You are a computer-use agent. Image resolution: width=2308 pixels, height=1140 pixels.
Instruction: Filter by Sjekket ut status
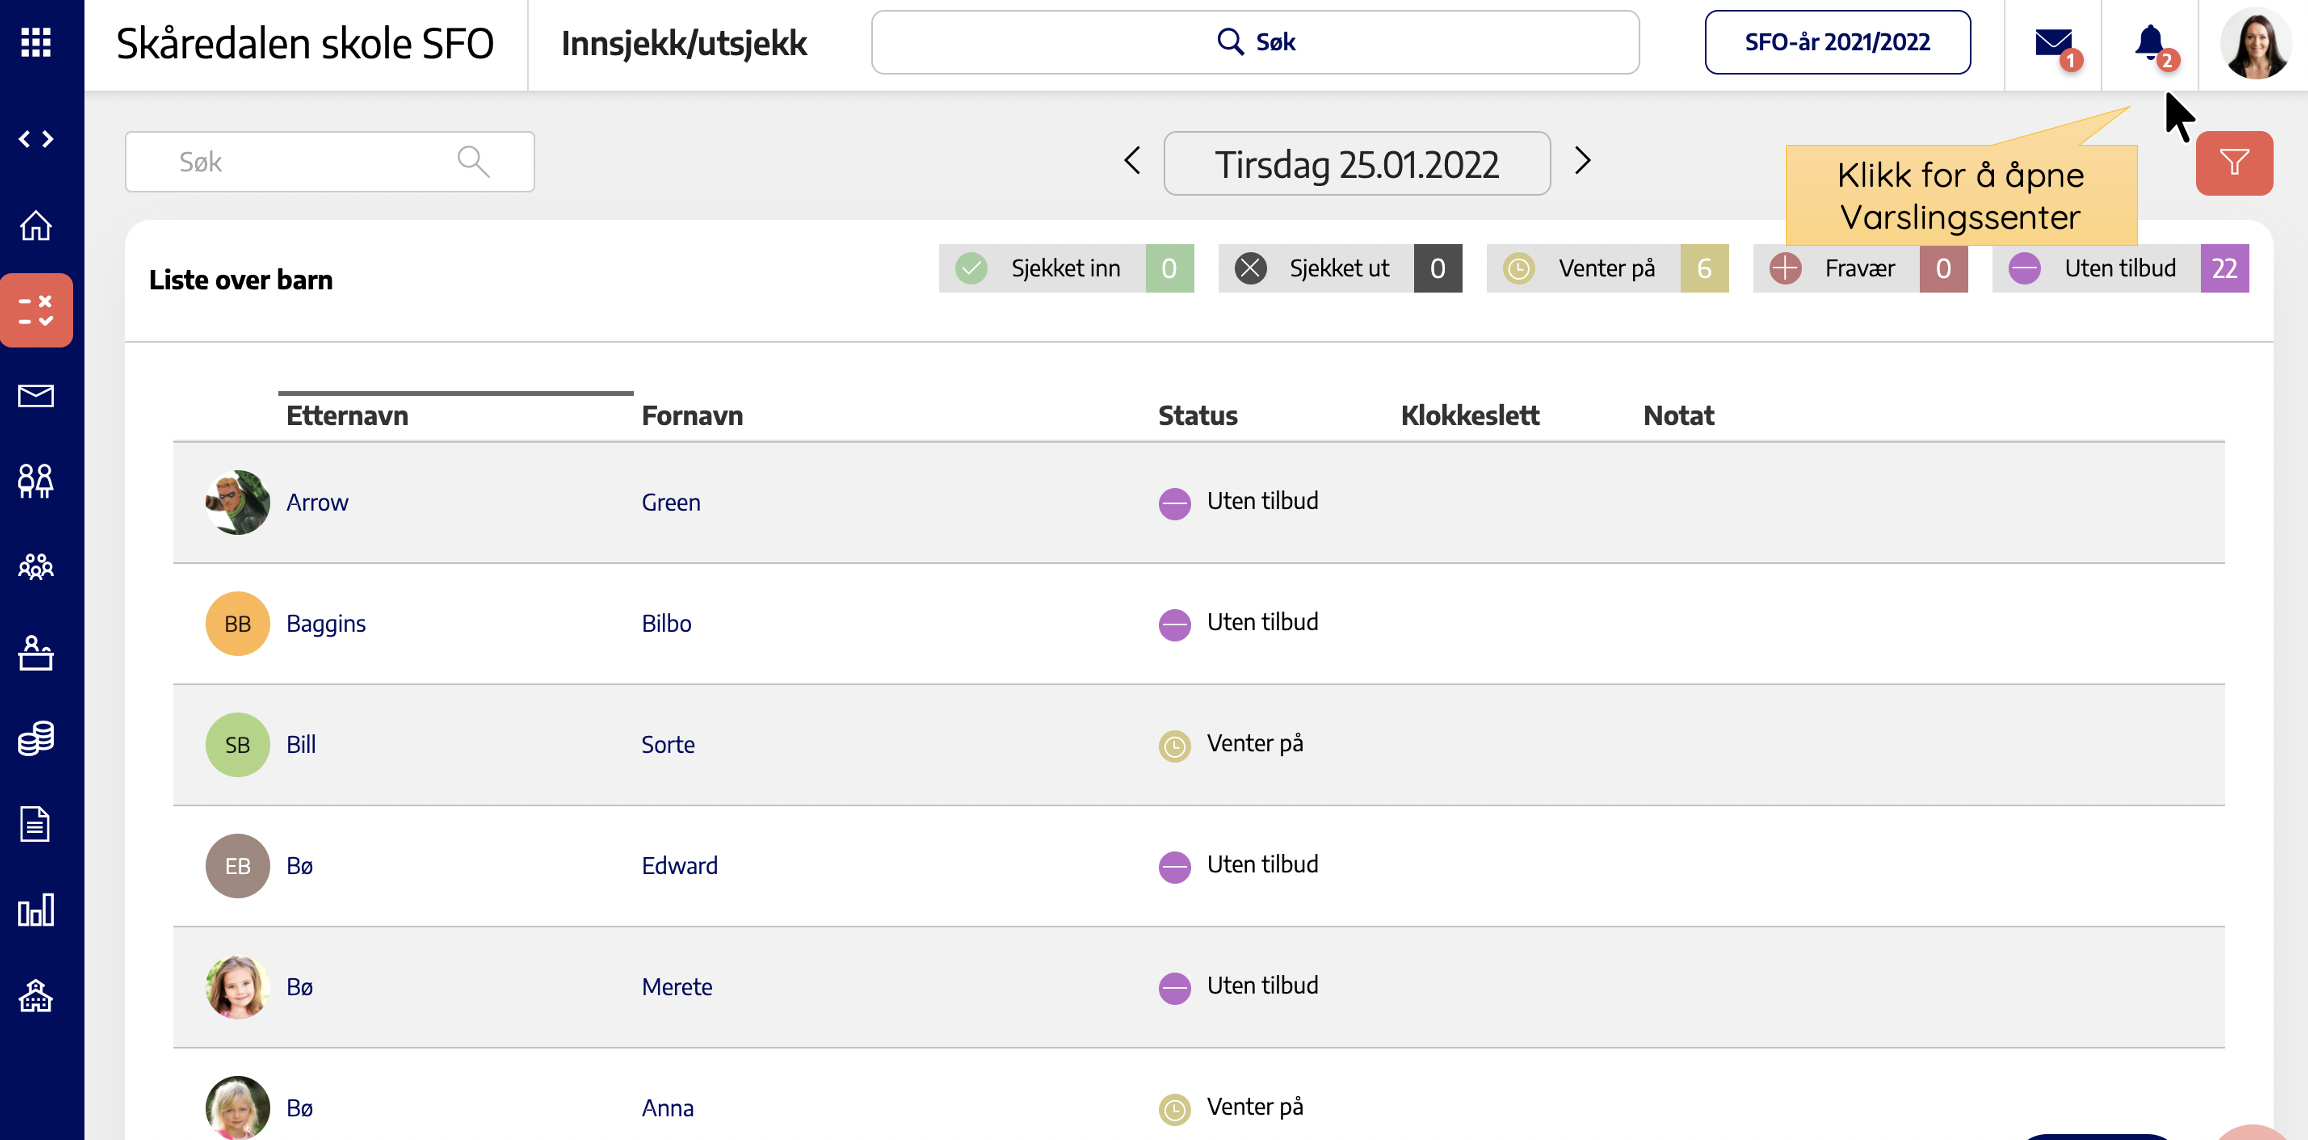pyautogui.click(x=1340, y=268)
